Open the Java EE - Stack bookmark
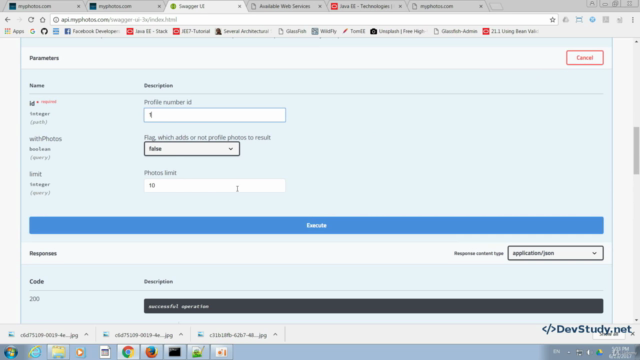Screen dimensions: 640x360 (147, 31)
